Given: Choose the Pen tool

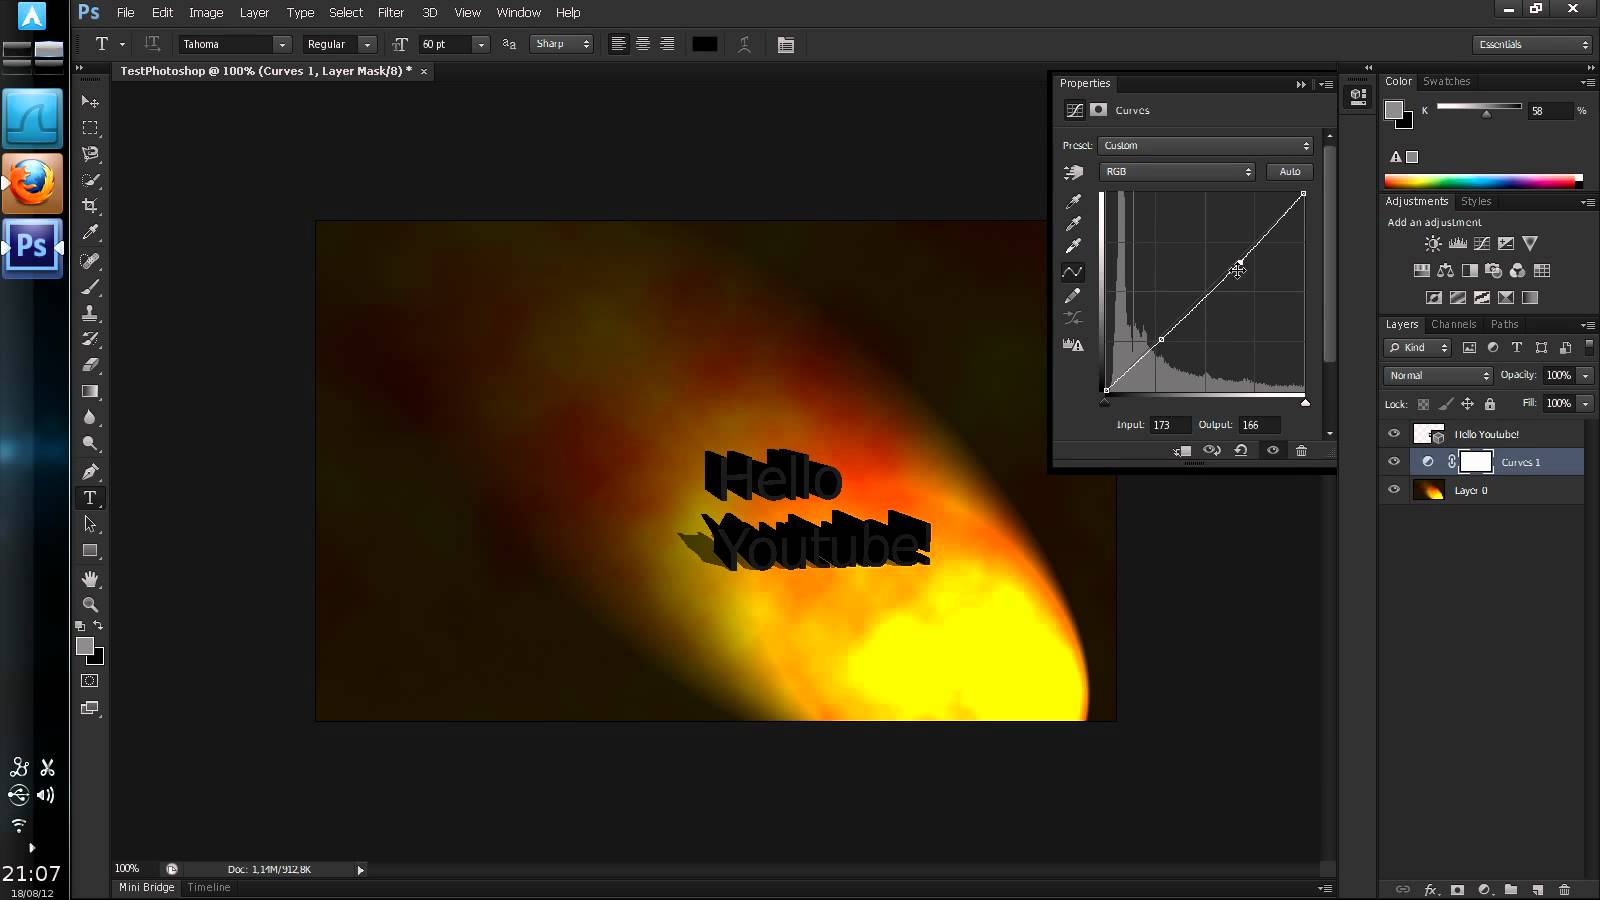Looking at the screenshot, I should (x=90, y=471).
